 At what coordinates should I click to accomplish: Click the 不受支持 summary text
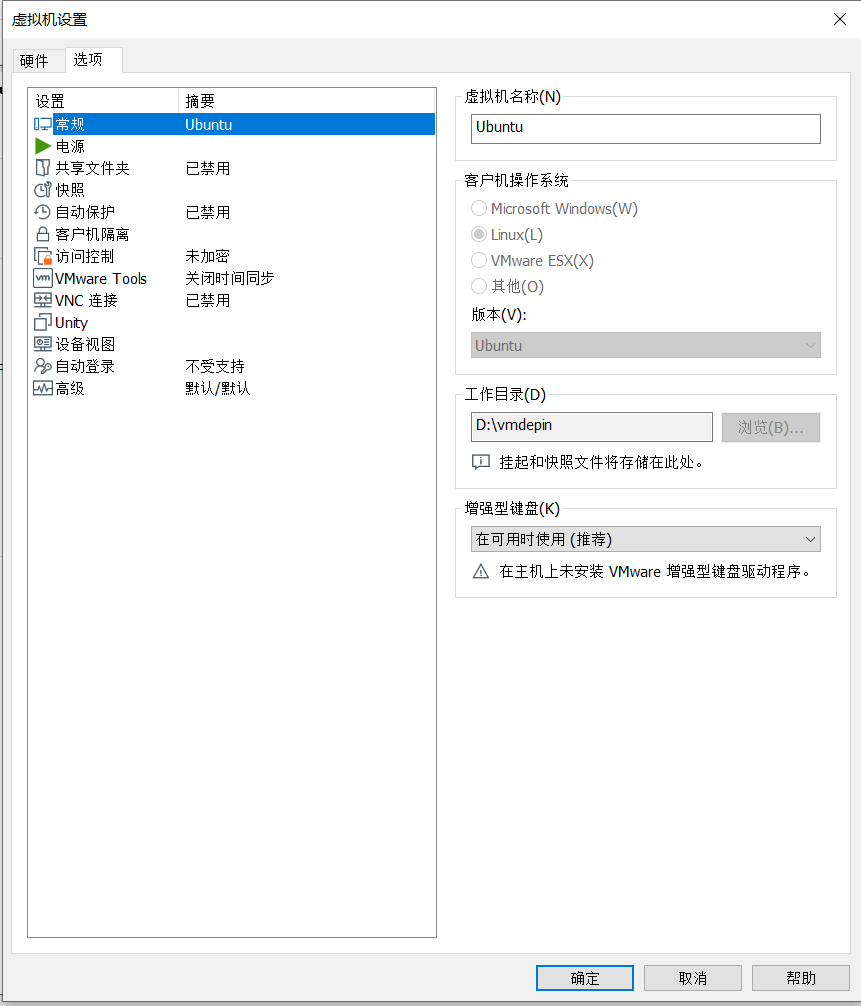click(215, 366)
